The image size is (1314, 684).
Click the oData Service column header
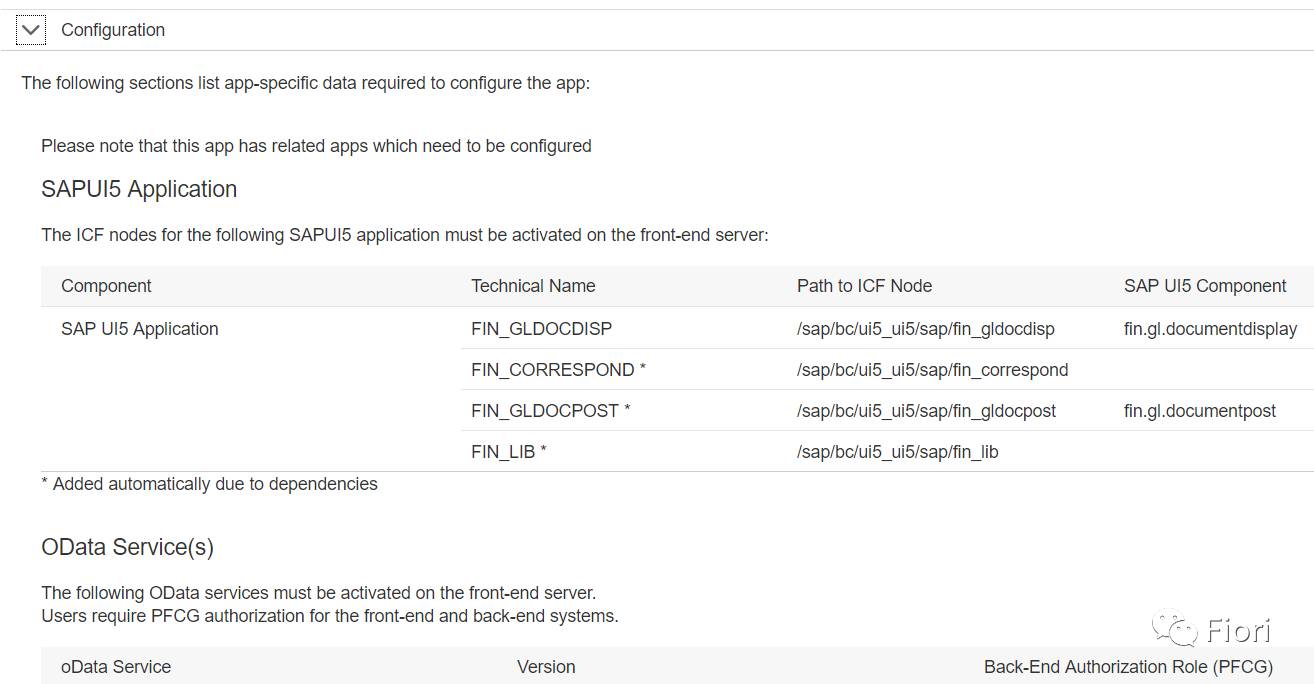point(116,667)
